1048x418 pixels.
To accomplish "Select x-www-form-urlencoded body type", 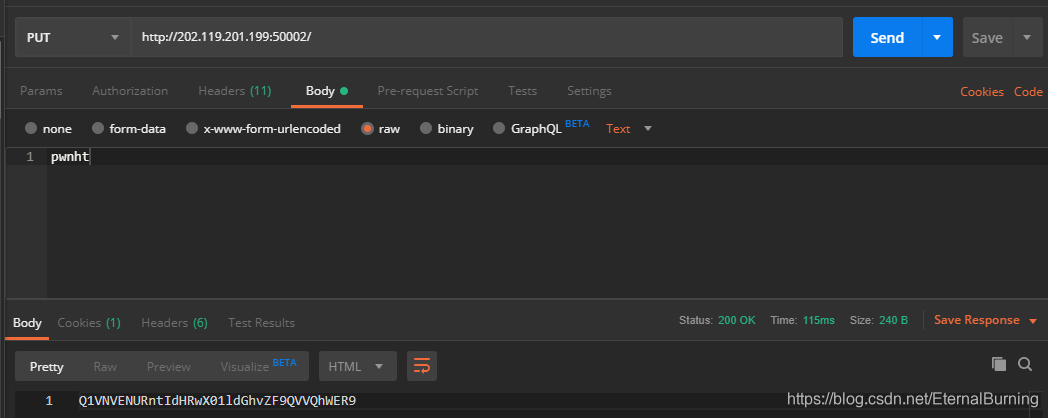I will (x=263, y=128).
